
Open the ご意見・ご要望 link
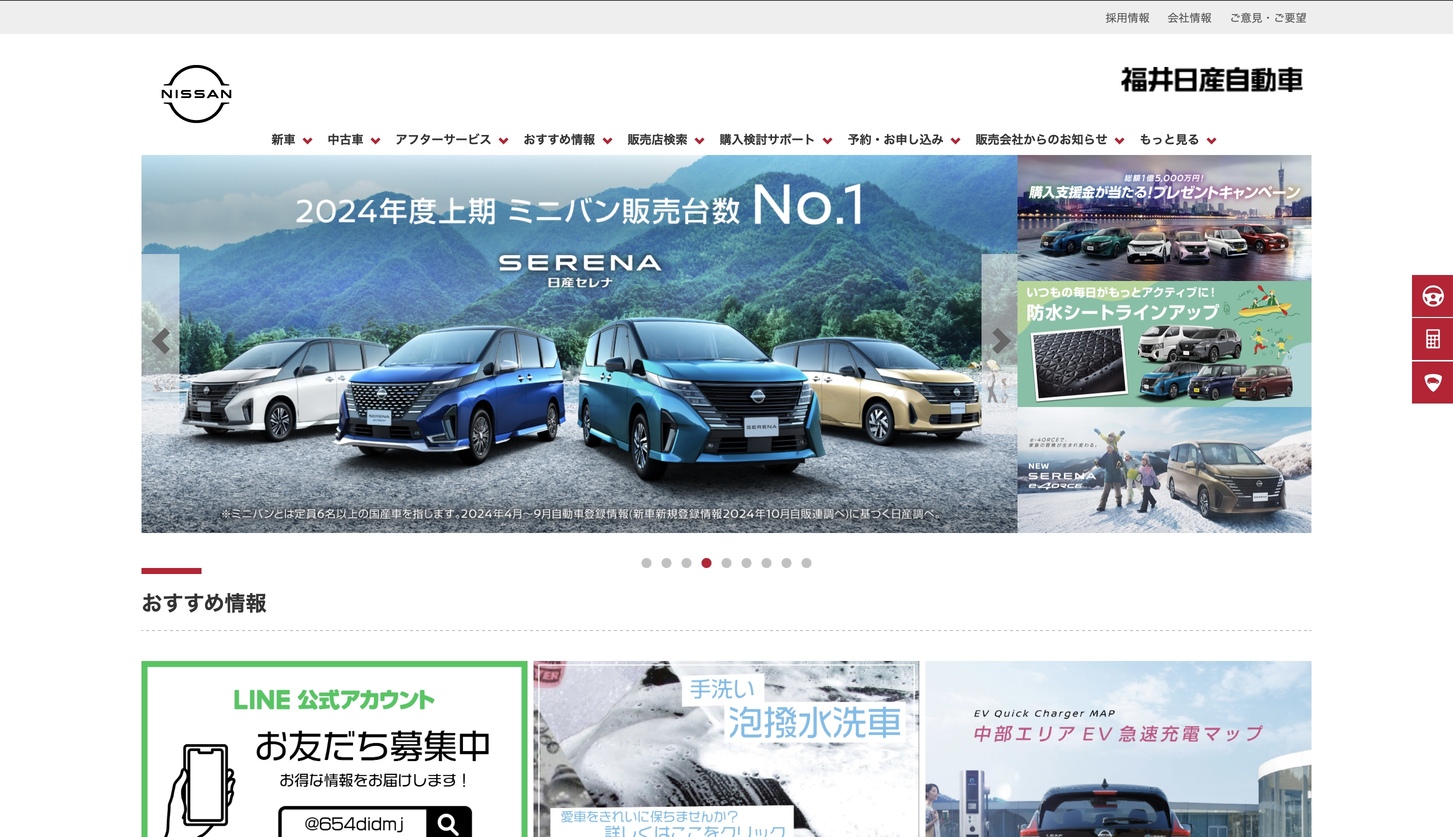coord(1268,18)
